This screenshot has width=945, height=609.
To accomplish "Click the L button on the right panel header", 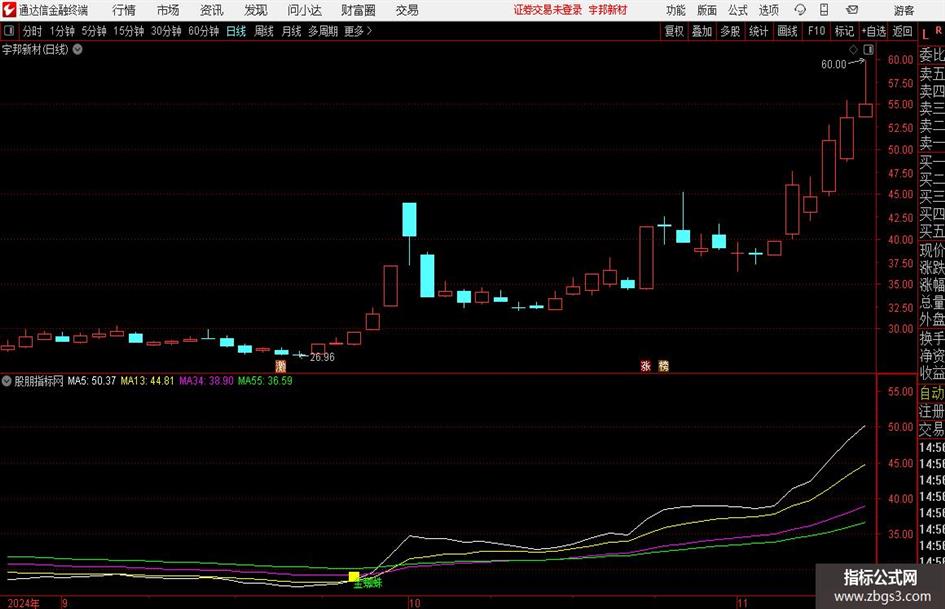I will click(925, 35).
